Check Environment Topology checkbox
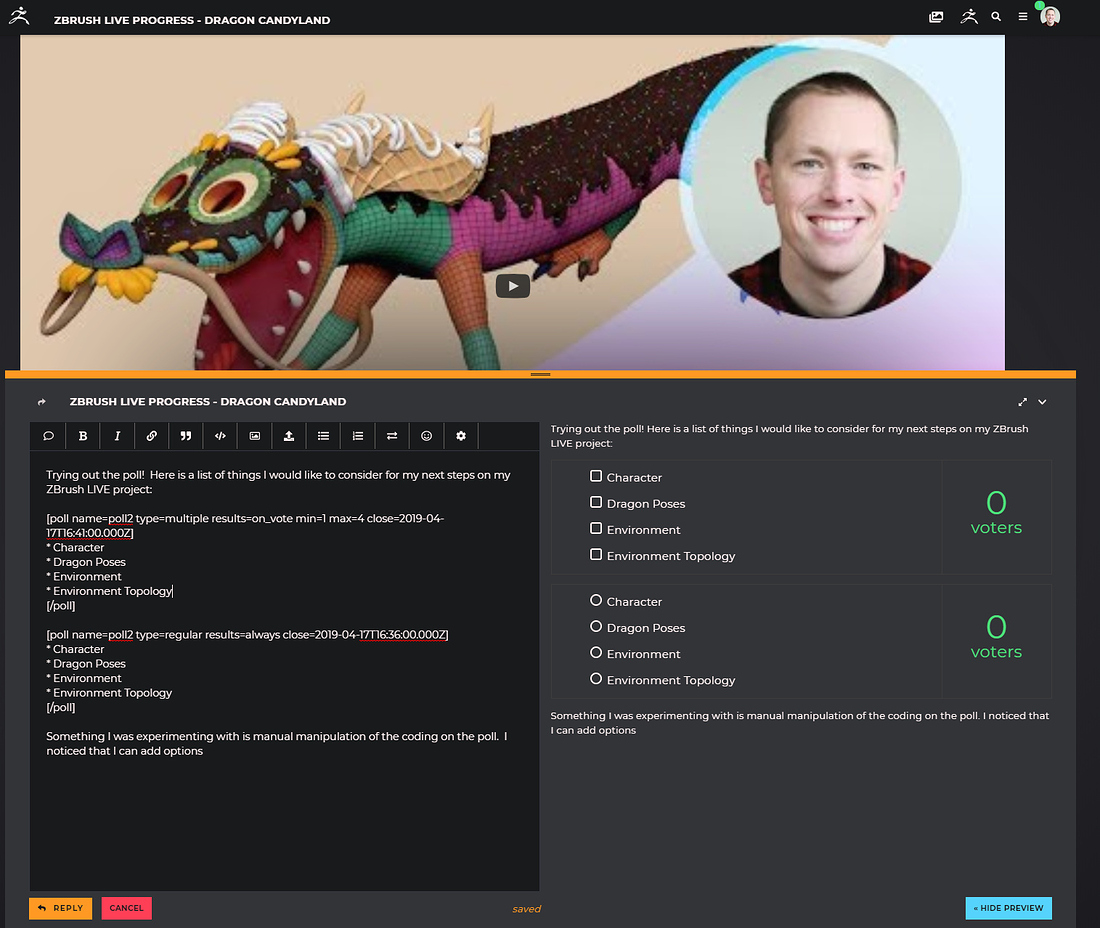This screenshot has width=1100, height=928. tap(596, 554)
